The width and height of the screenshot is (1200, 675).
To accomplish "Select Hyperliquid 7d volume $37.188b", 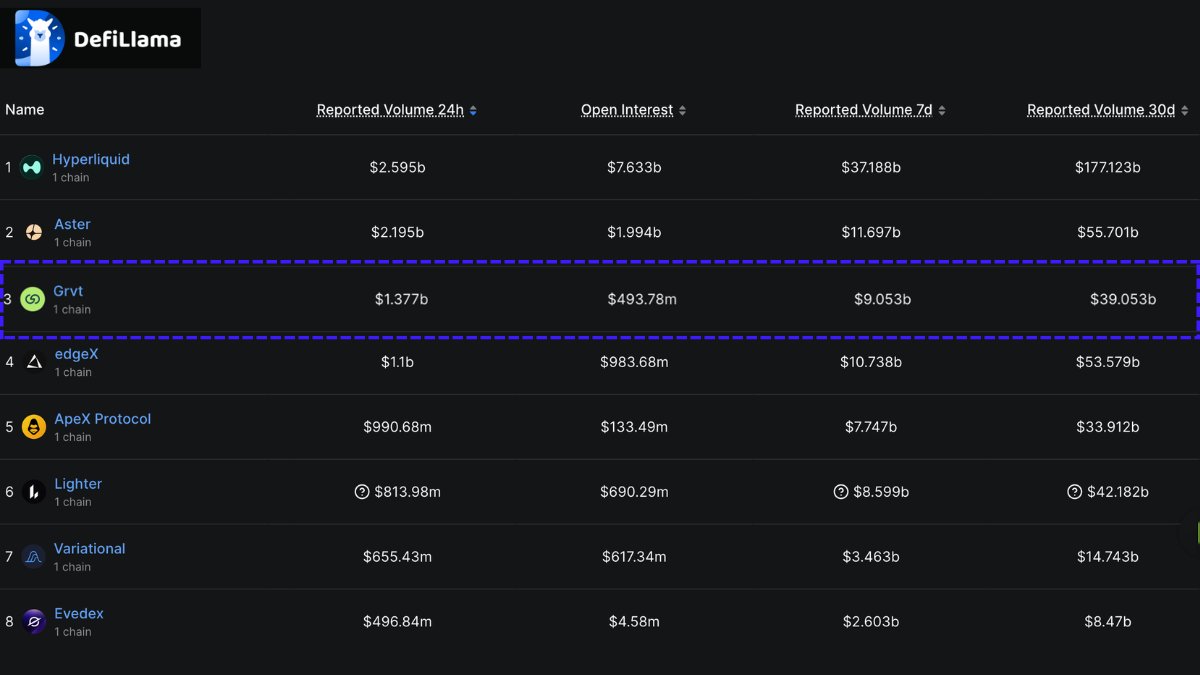I will tap(871, 167).
